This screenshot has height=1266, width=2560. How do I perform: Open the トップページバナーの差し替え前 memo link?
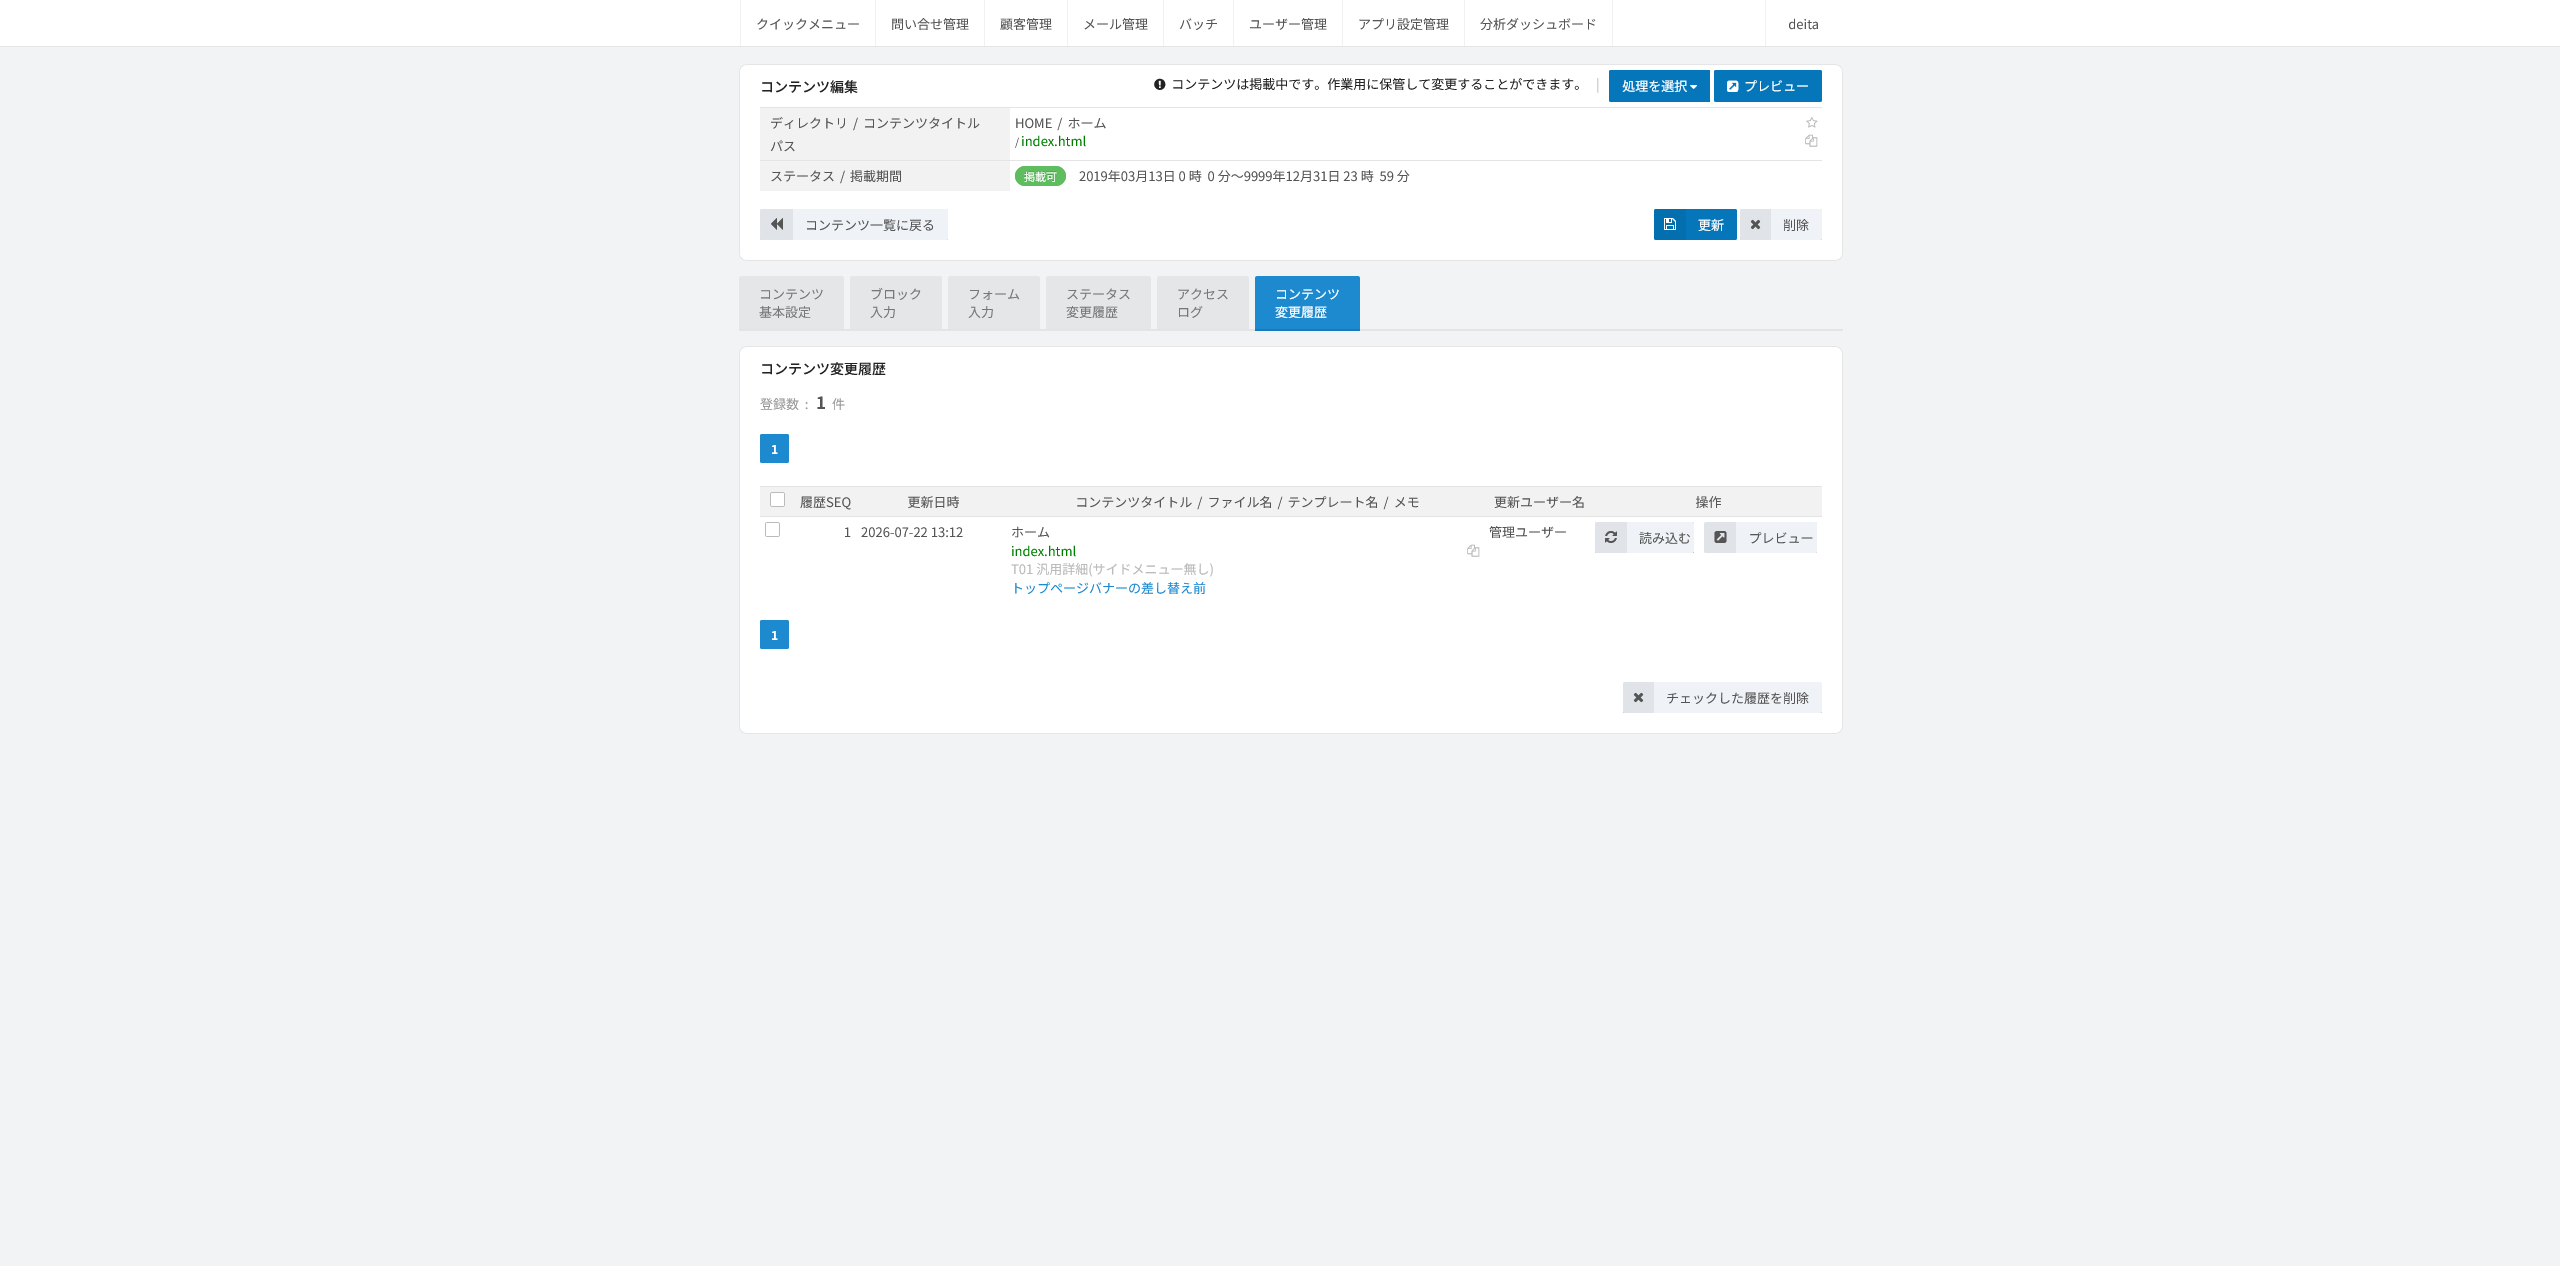[x=1108, y=588]
